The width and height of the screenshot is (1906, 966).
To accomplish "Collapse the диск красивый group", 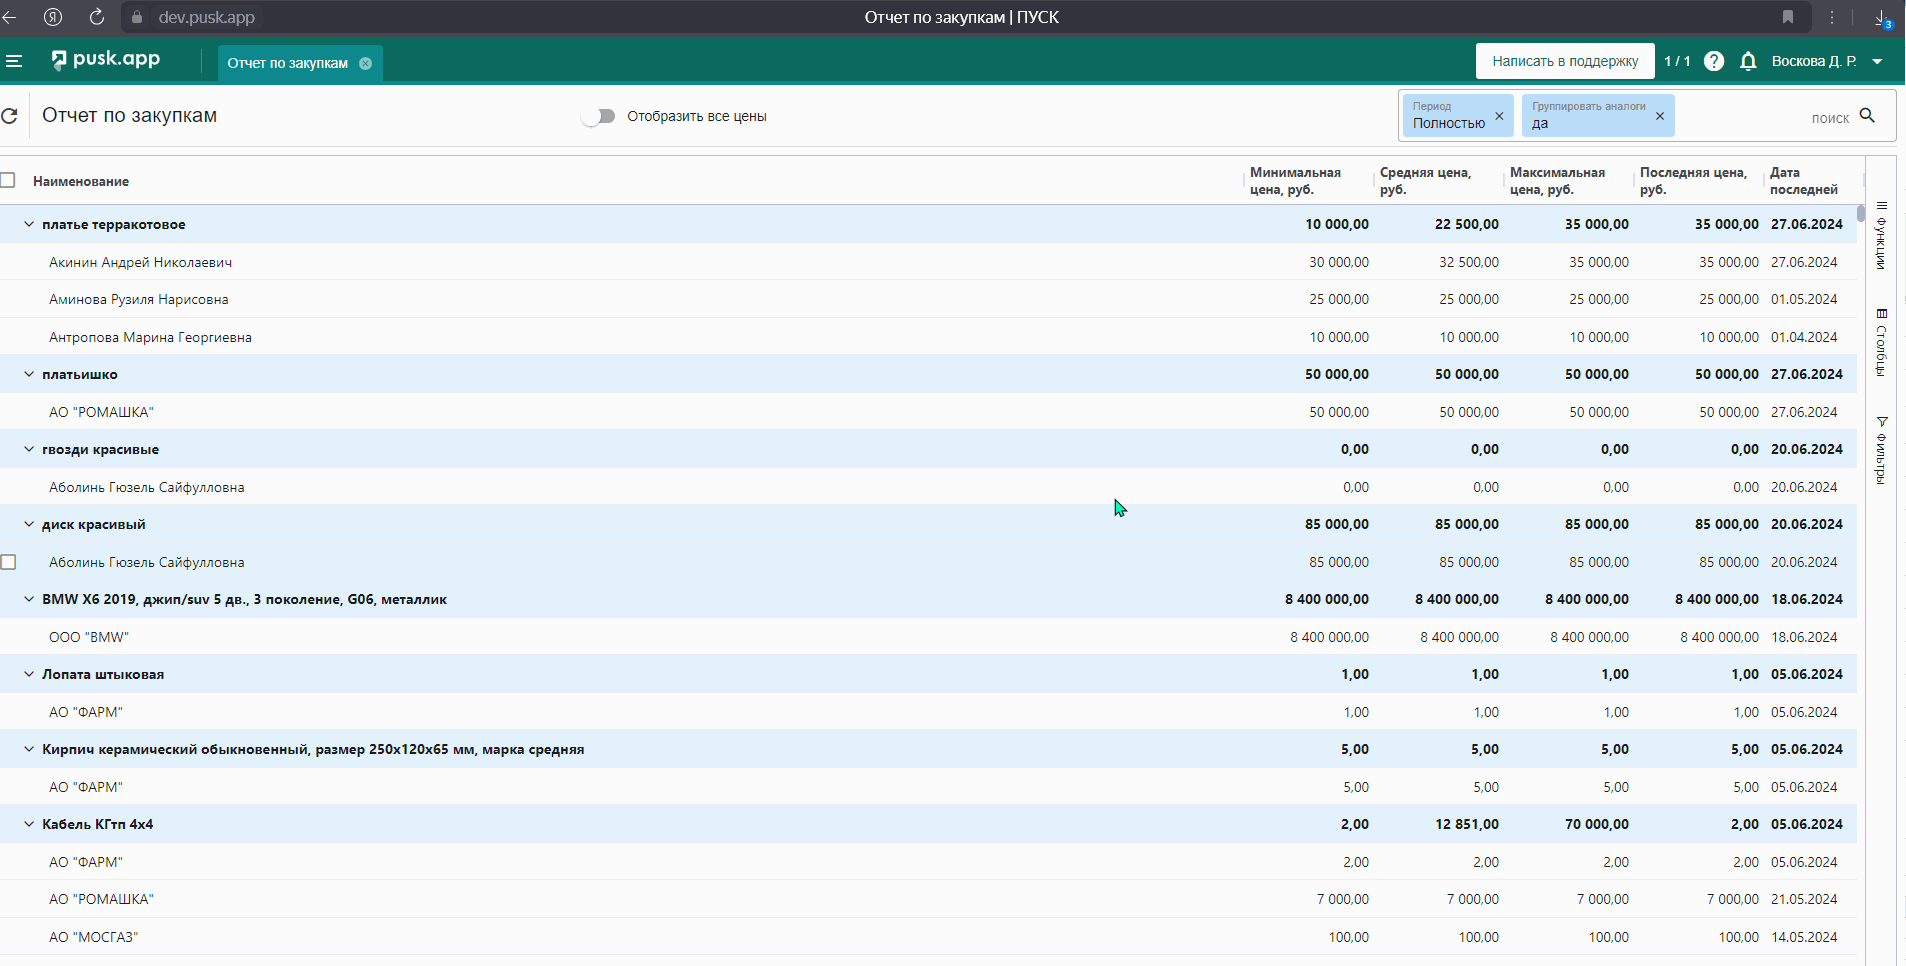I will pyautogui.click(x=29, y=524).
